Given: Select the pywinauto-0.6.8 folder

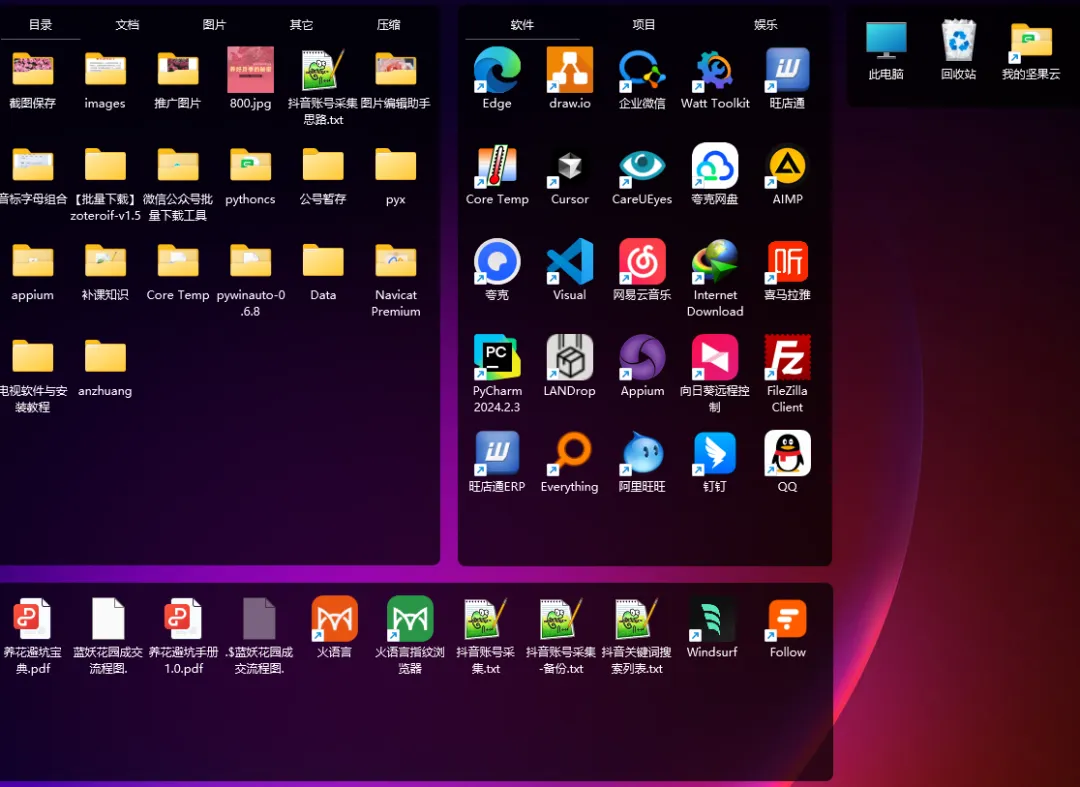Looking at the screenshot, I should click(x=250, y=261).
